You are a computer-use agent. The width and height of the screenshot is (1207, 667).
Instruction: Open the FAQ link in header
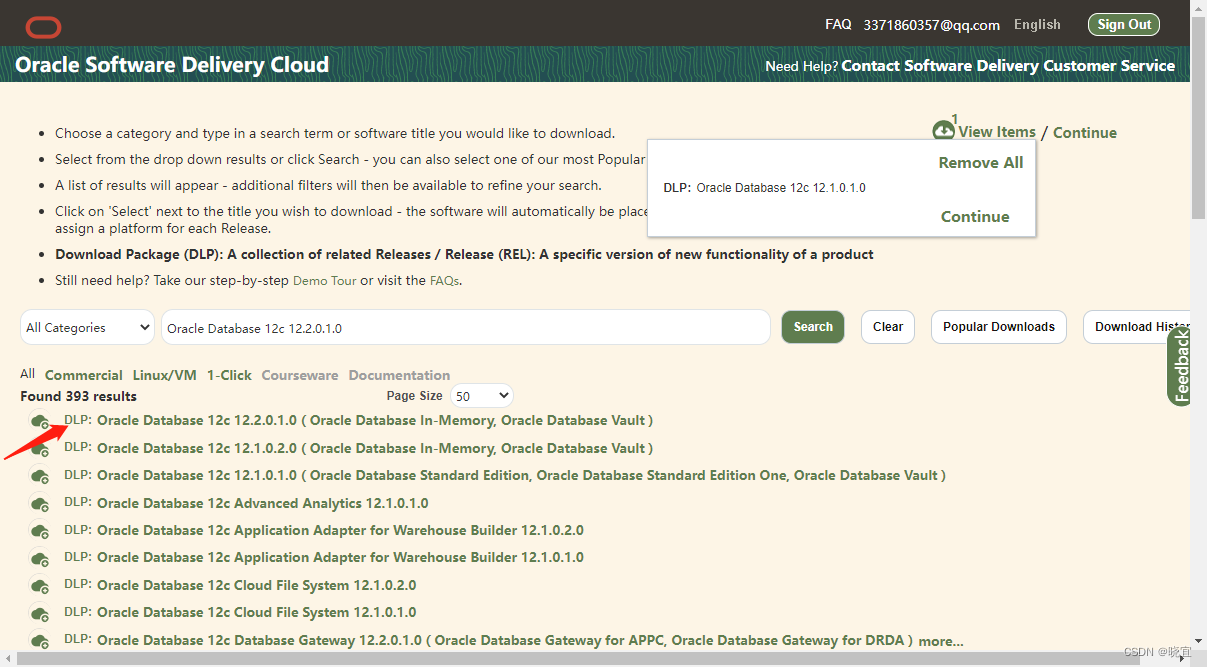[838, 25]
